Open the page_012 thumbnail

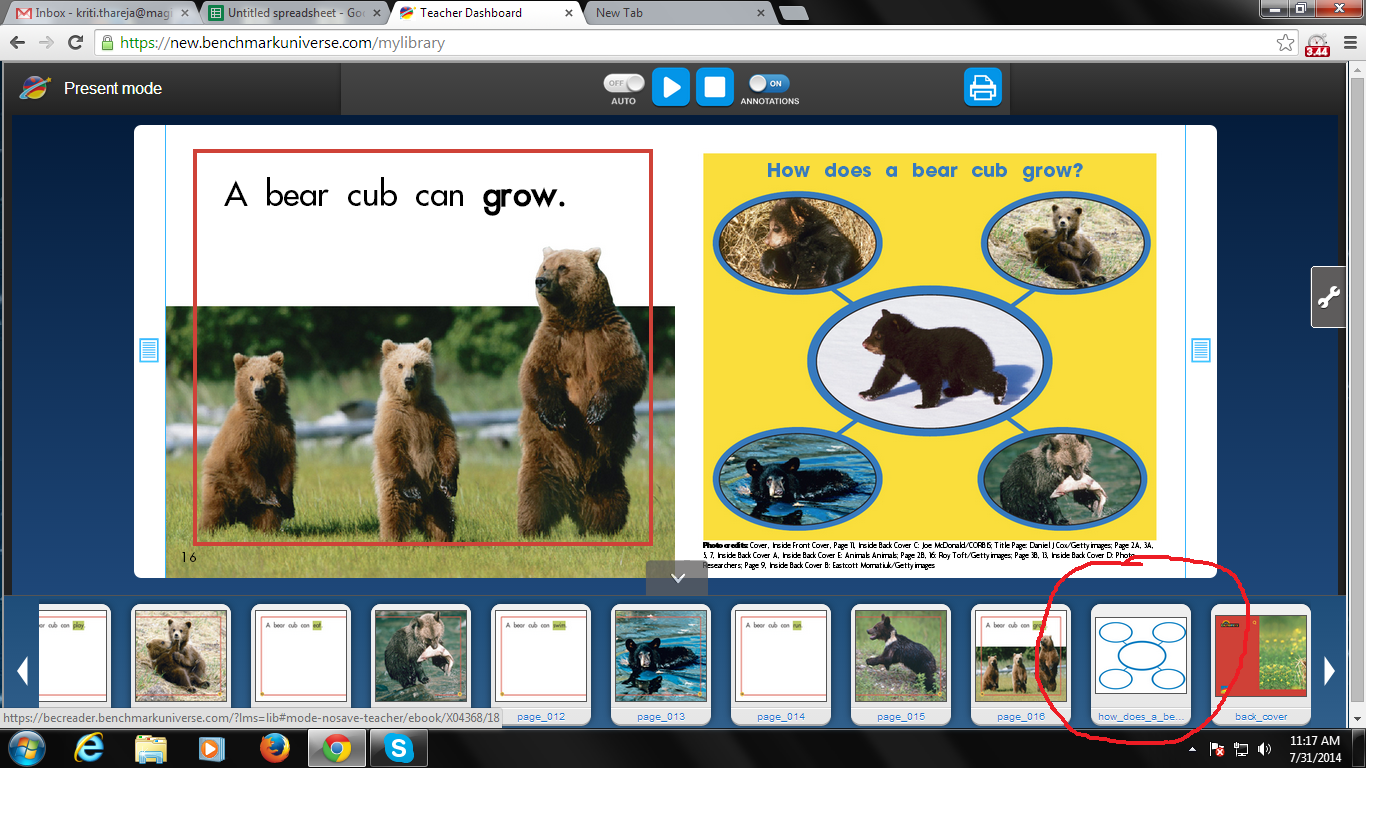tap(541, 664)
